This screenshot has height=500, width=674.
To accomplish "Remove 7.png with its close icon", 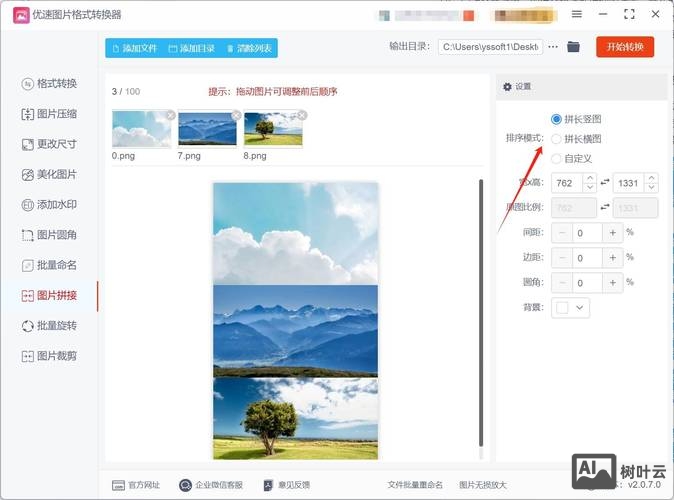I will 236,115.
